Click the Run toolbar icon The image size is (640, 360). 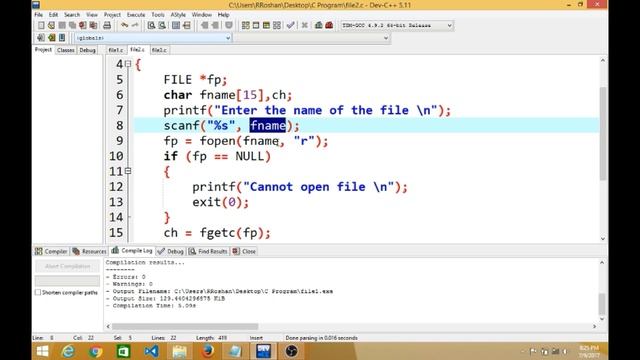pyautogui.click(x=256, y=25)
